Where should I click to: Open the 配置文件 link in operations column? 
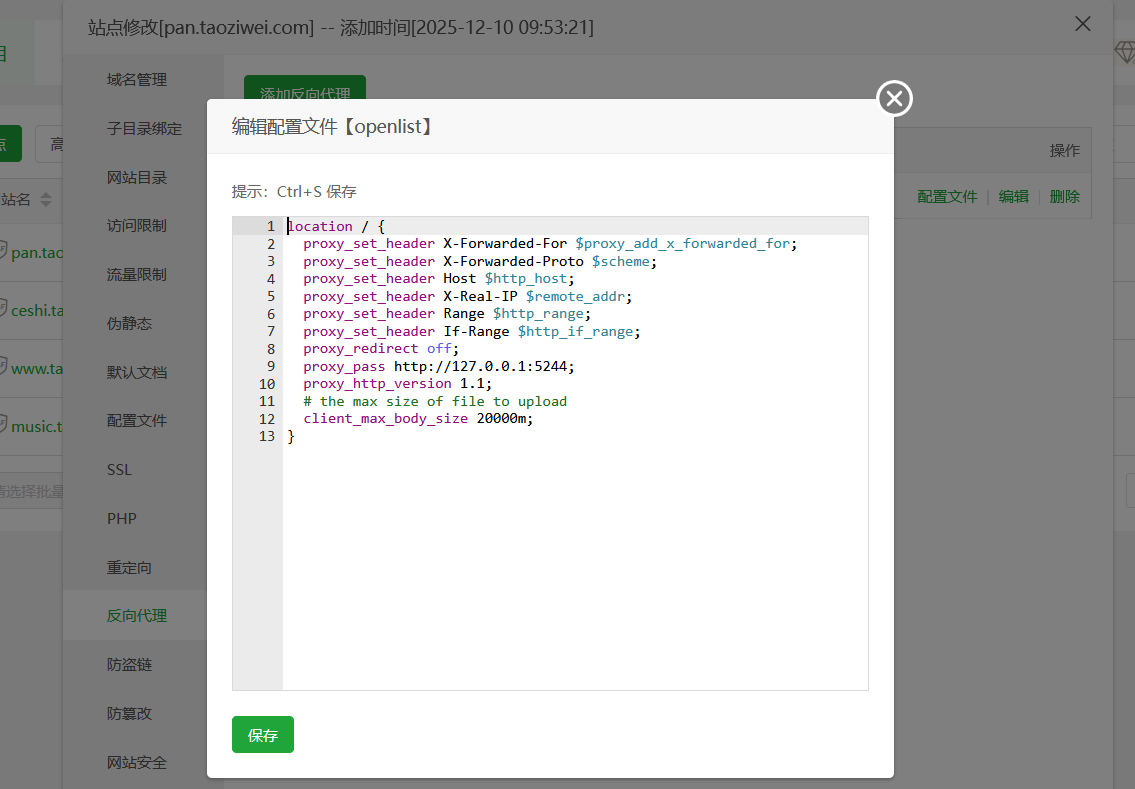tap(946, 197)
